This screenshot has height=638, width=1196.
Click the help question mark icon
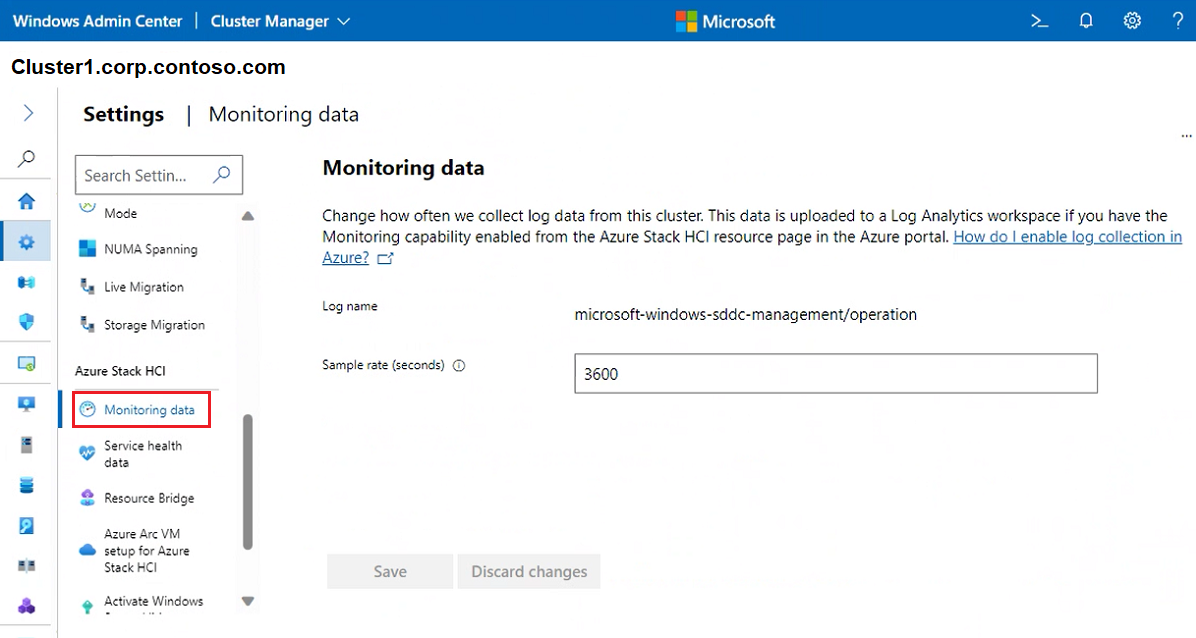click(1177, 21)
